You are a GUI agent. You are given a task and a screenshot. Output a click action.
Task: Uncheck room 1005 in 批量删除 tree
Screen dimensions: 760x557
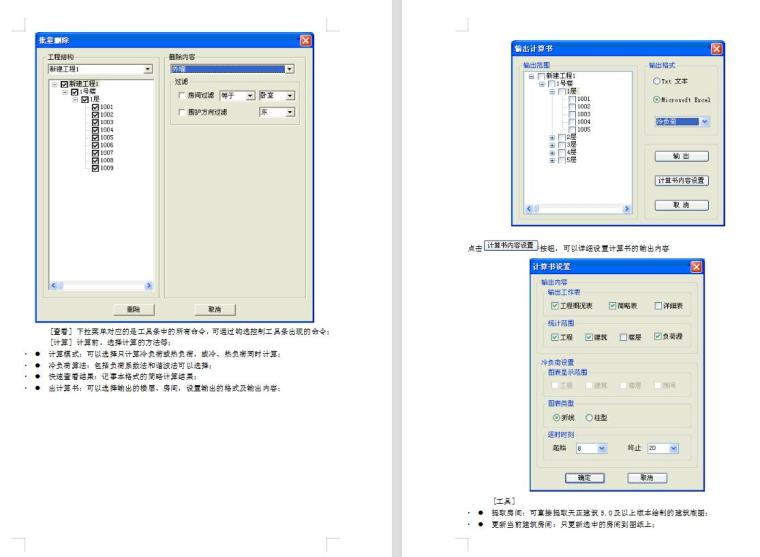(x=96, y=137)
